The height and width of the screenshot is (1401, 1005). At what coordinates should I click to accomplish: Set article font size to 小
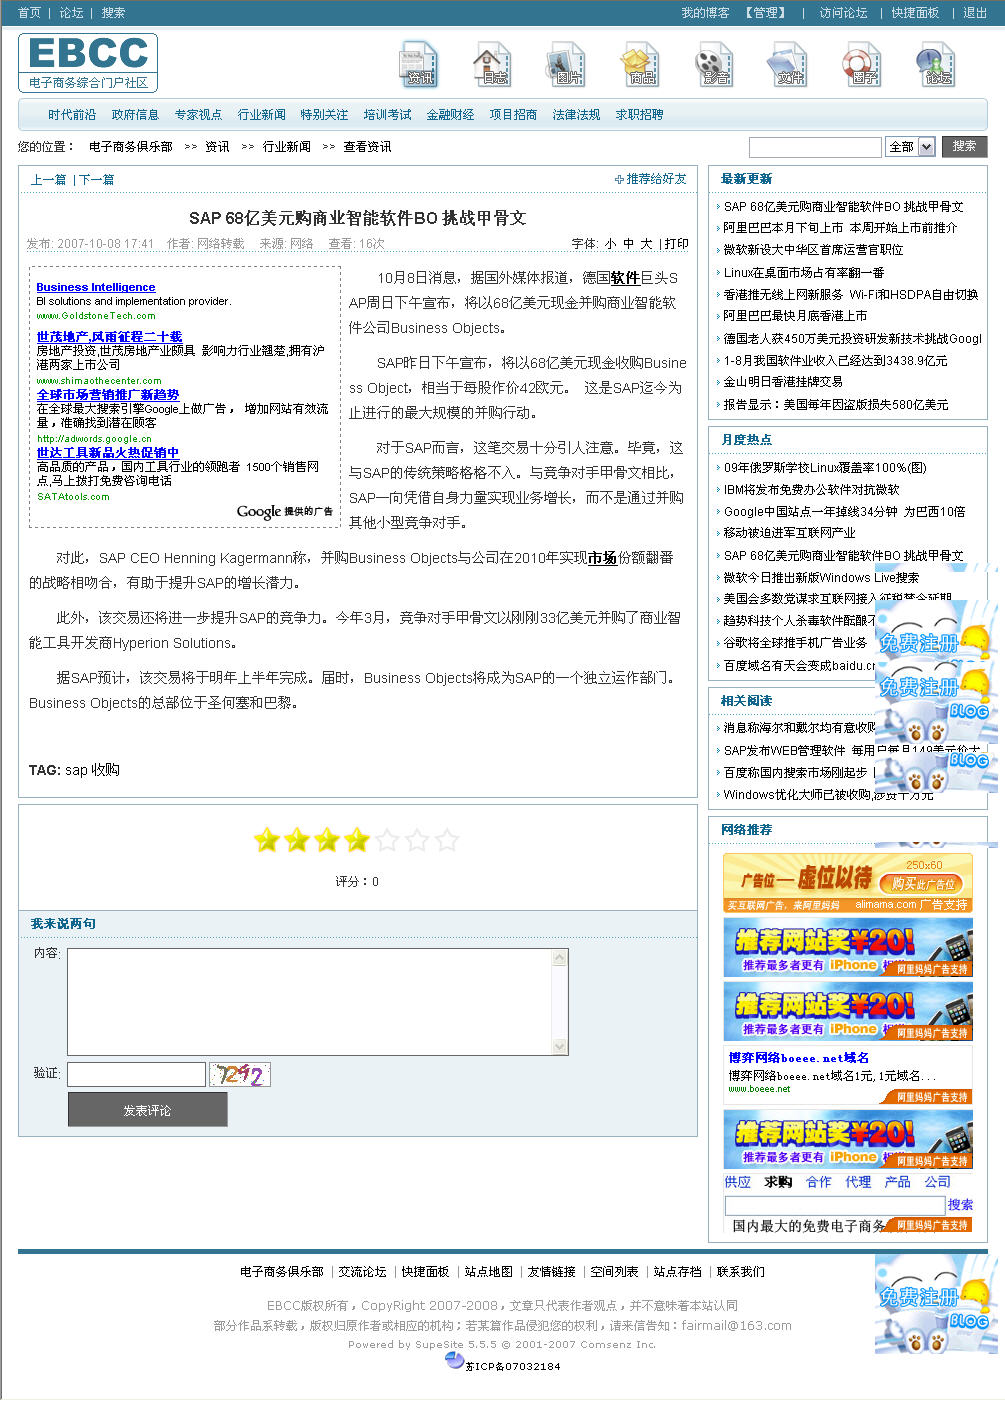coord(611,244)
